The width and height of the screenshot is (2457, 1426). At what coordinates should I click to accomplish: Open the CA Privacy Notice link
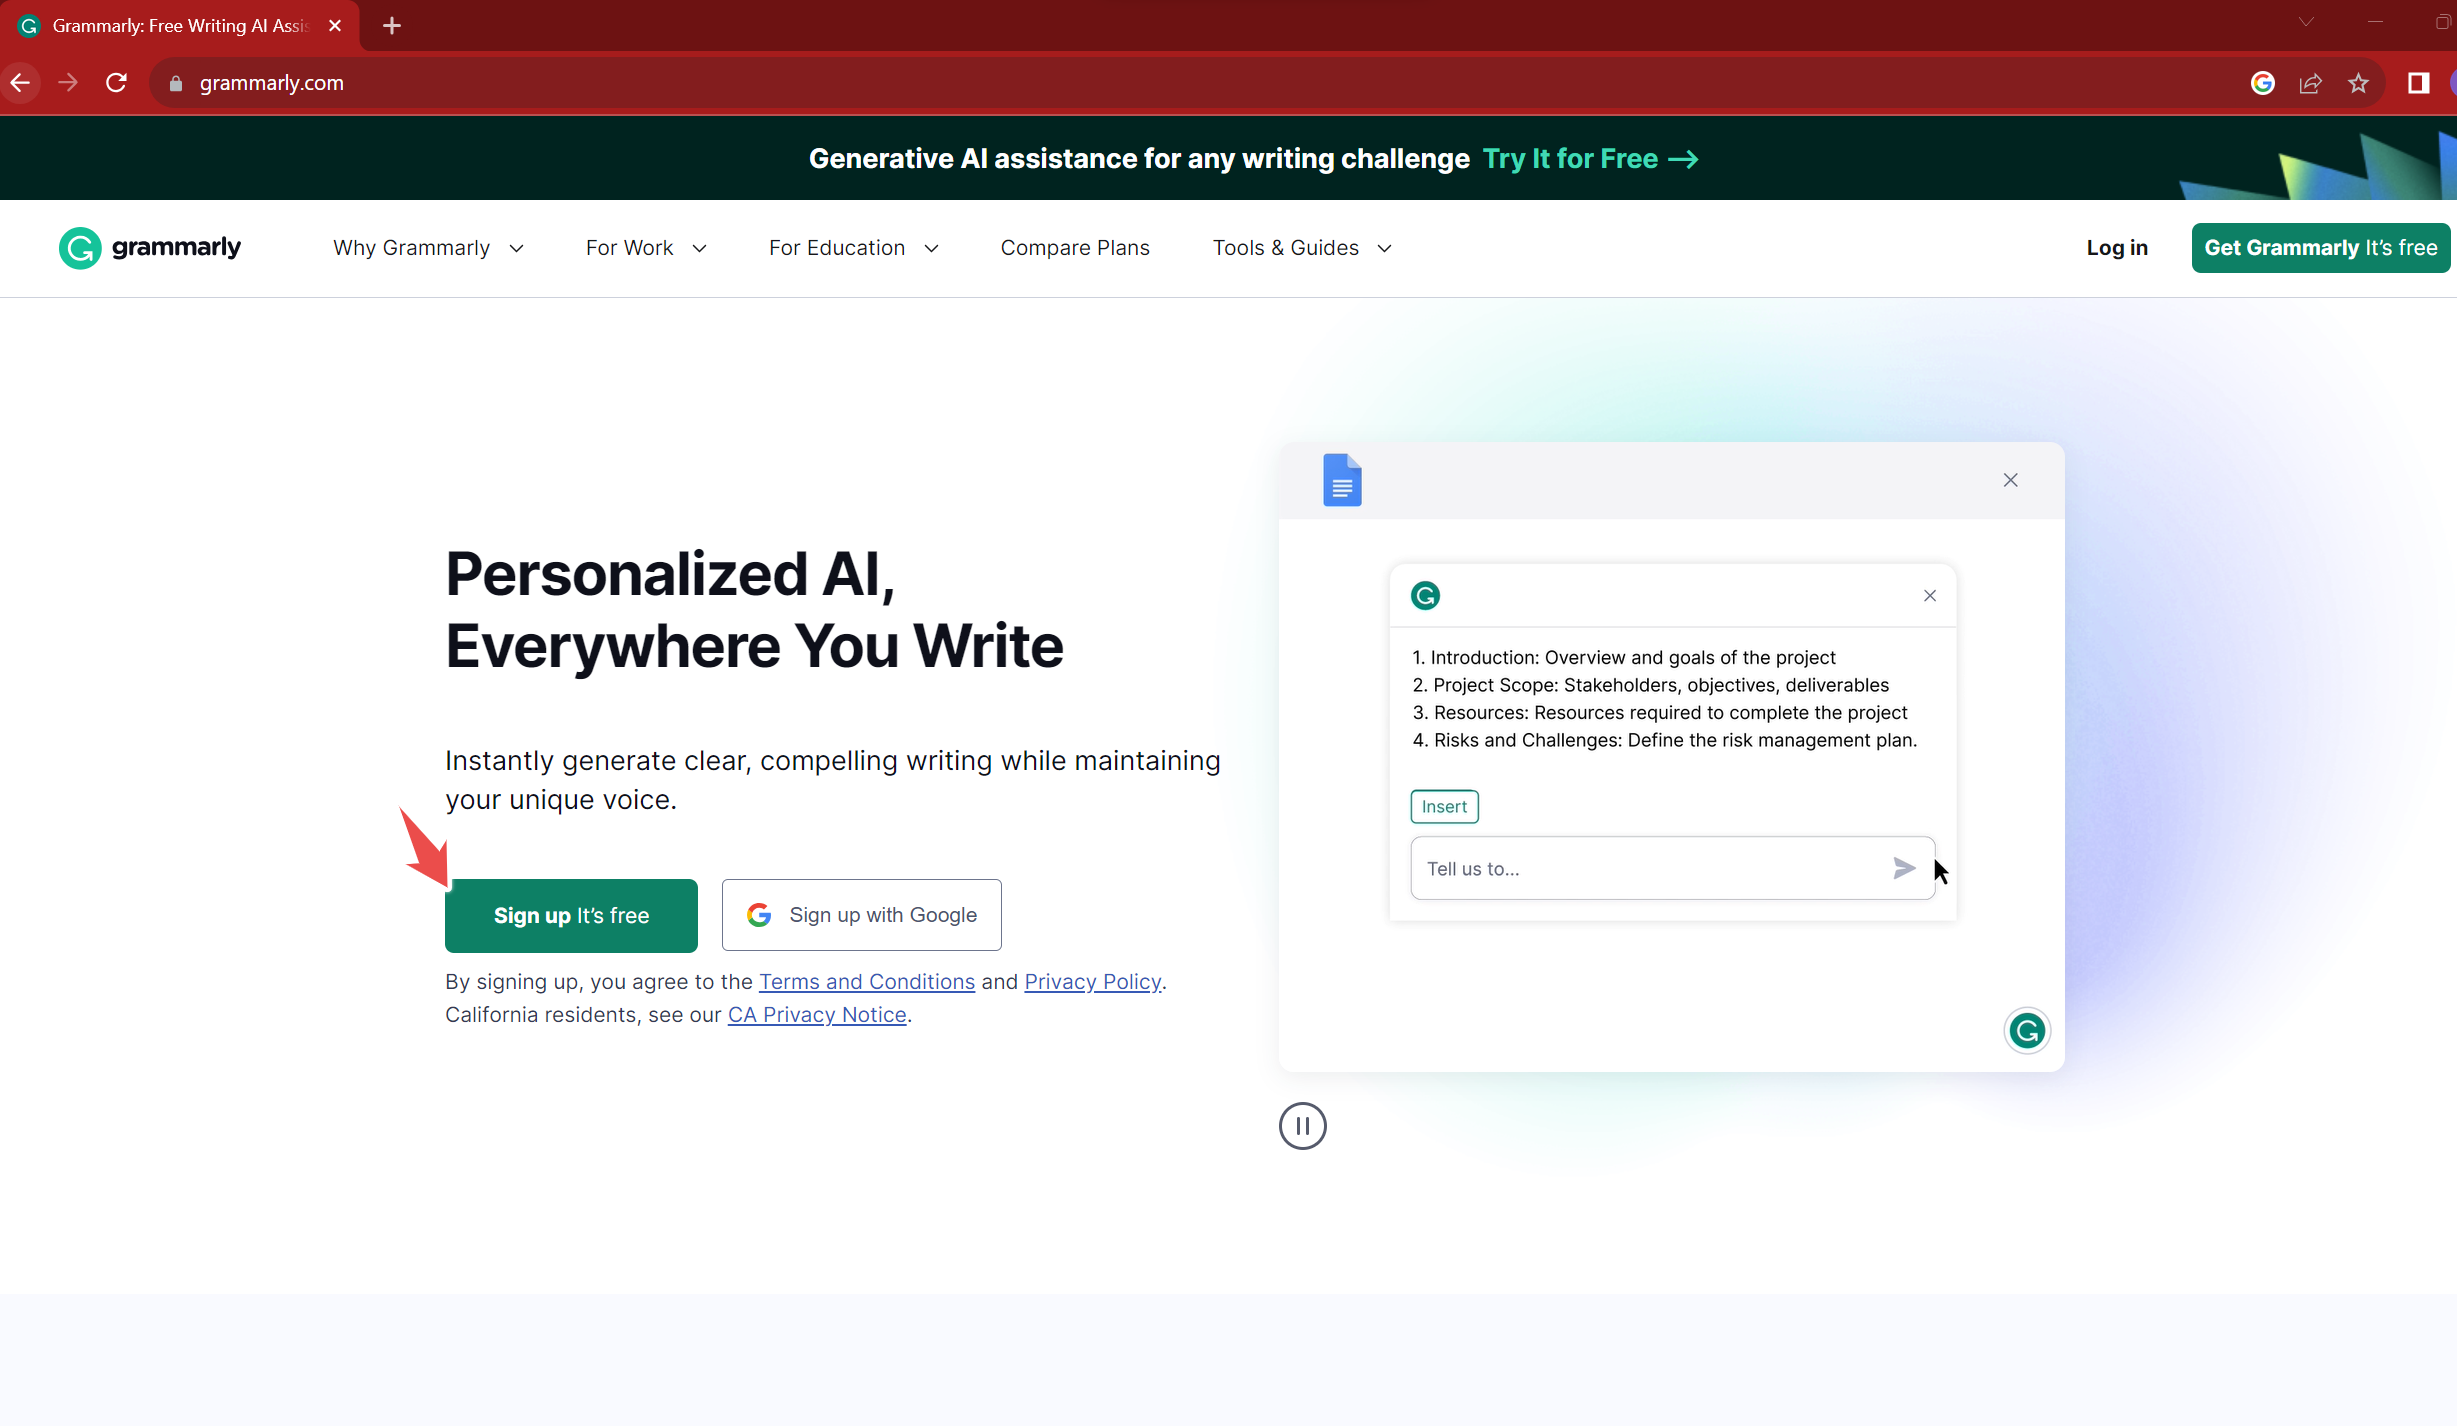click(x=817, y=1015)
